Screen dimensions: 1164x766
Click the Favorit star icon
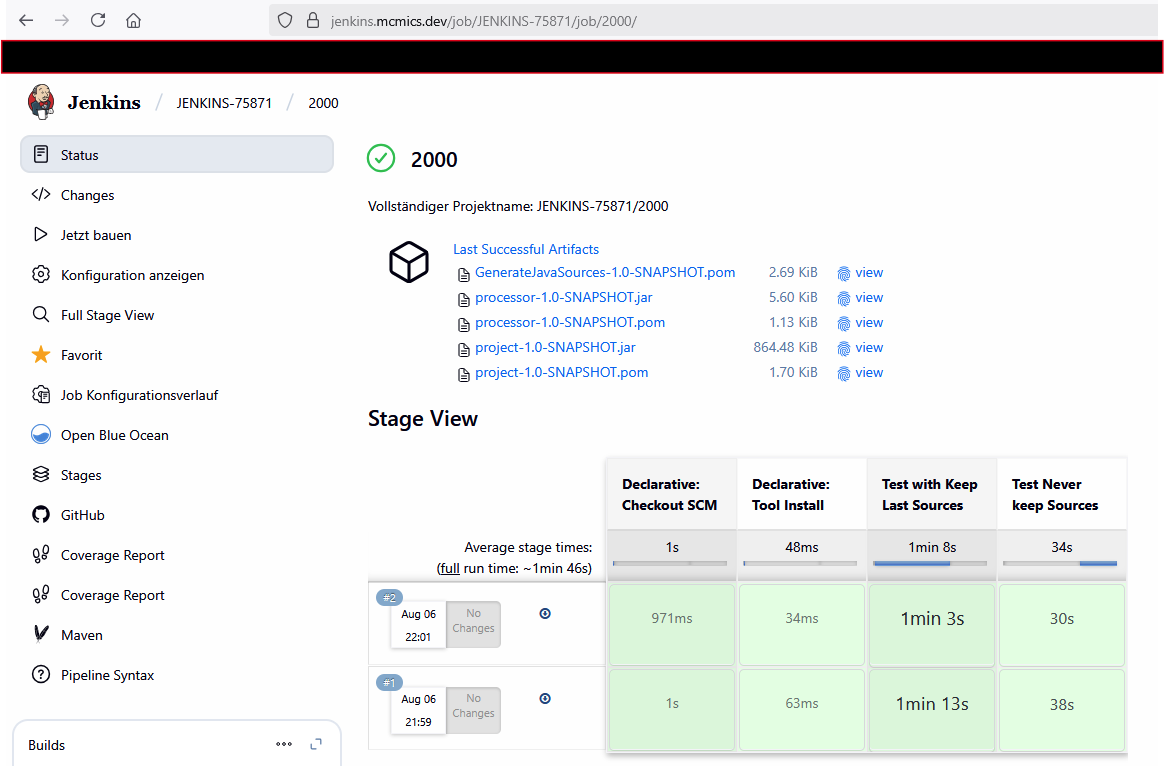click(x=41, y=355)
